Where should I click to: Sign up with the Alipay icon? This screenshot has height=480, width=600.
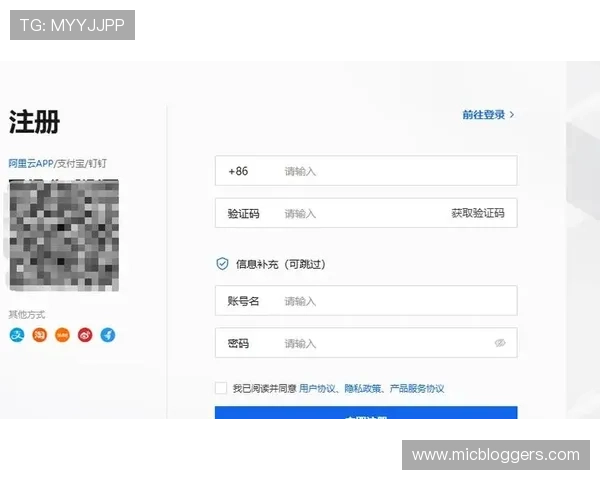(x=17, y=335)
